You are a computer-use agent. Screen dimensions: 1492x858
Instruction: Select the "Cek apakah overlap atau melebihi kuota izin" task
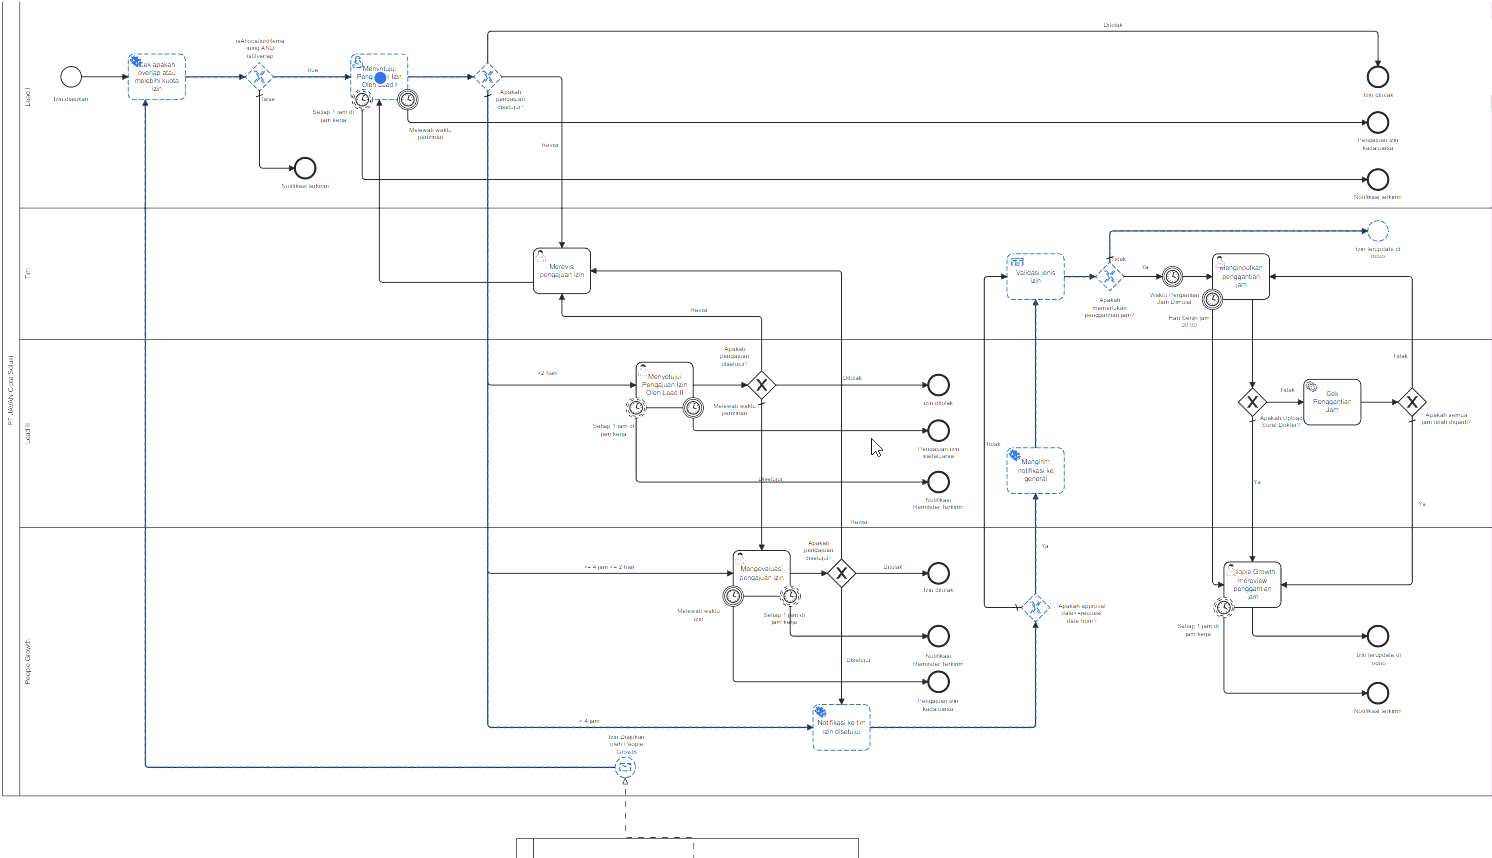pyautogui.click(x=157, y=77)
